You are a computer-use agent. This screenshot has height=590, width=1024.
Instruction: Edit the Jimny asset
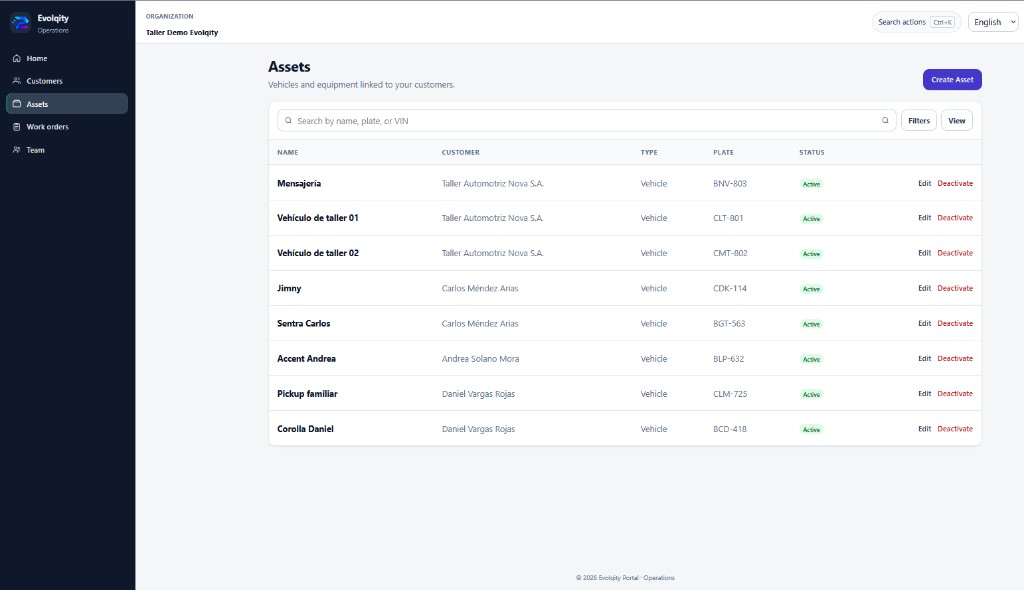[924, 288]
